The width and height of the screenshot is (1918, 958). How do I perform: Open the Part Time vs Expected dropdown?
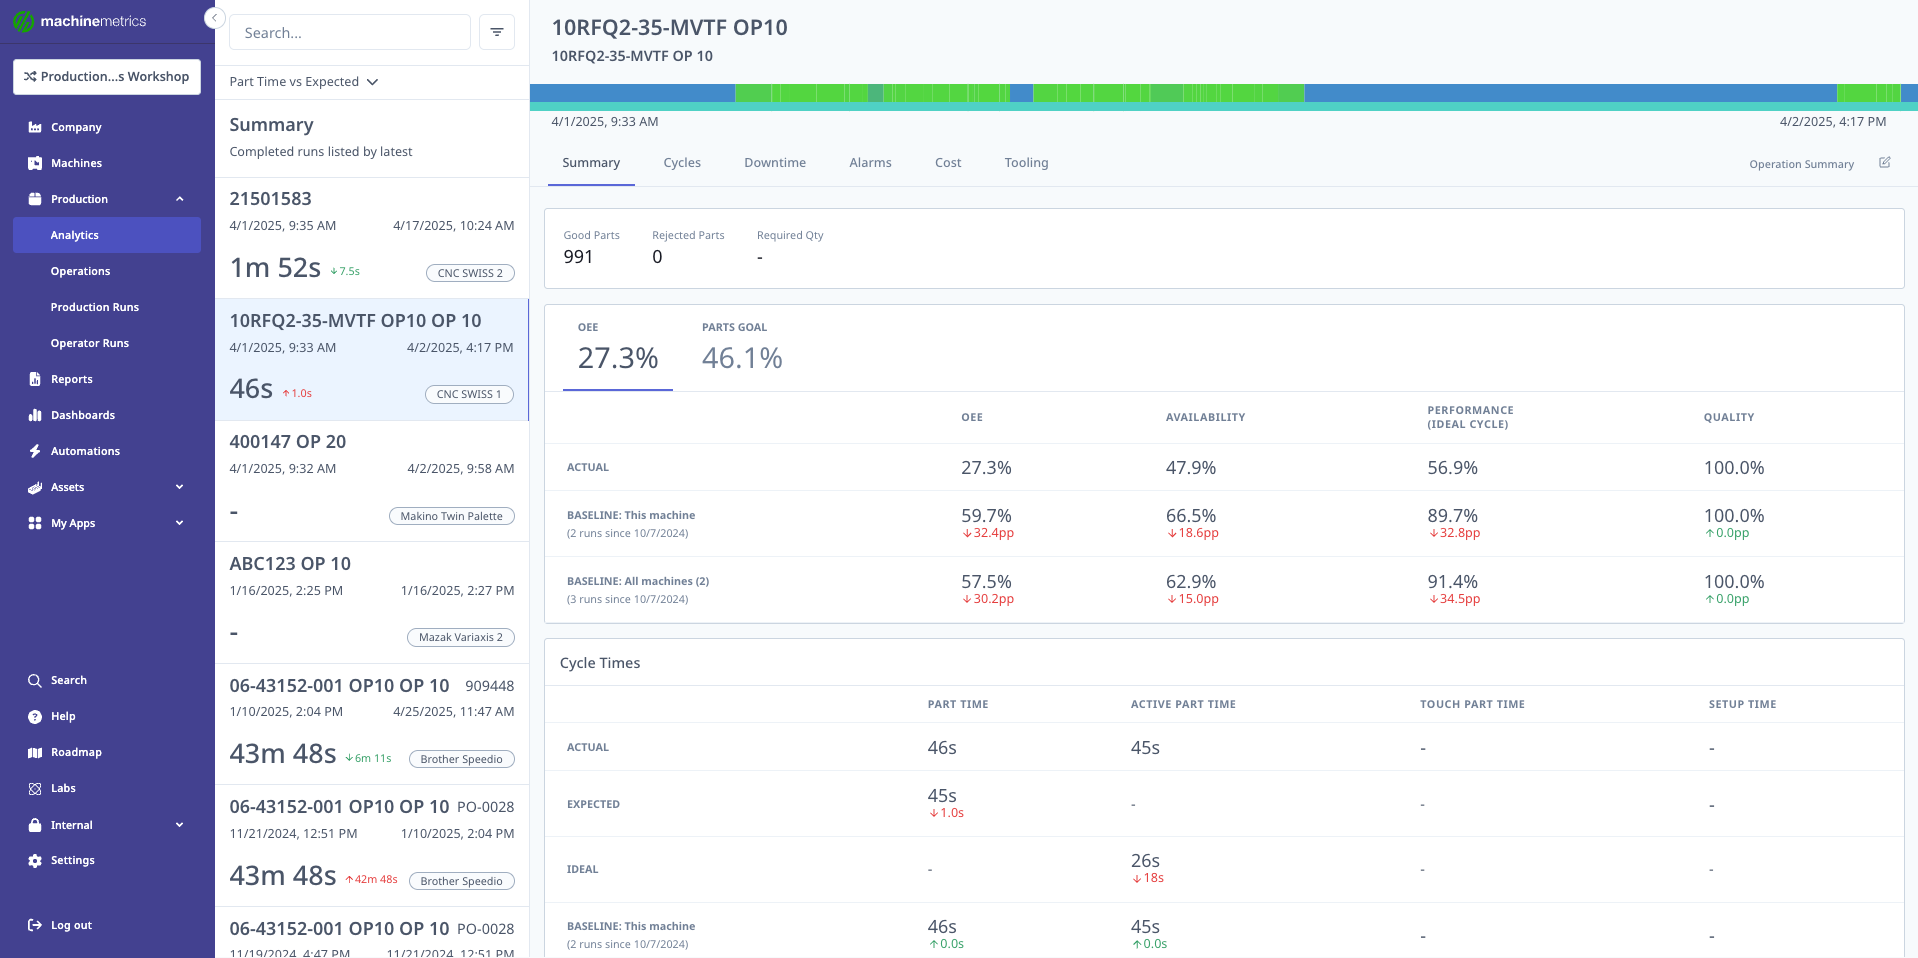pos(304,82)
